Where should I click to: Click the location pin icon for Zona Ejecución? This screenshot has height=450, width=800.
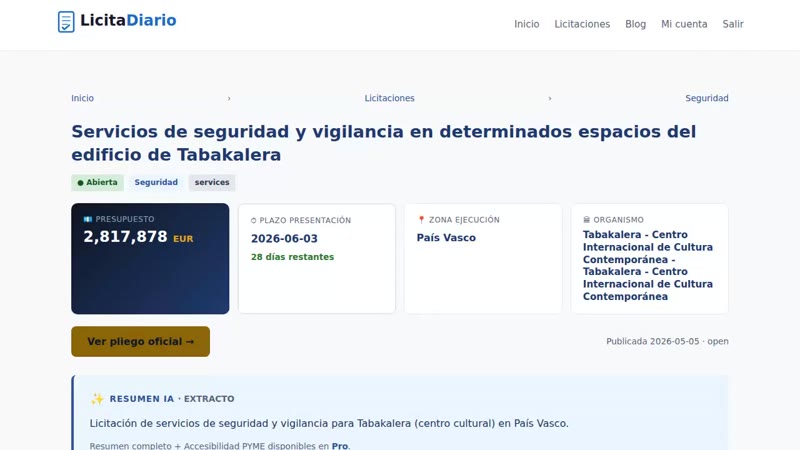coord(421,220)
